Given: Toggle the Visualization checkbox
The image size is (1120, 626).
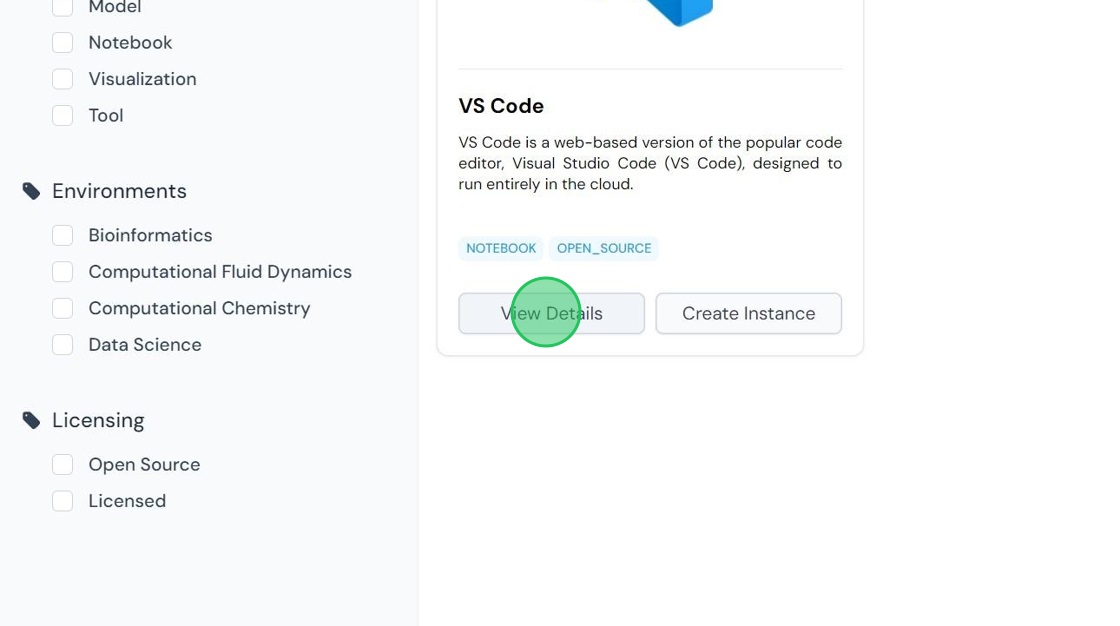Looking at the screenshot, I should tap(62, 79).
